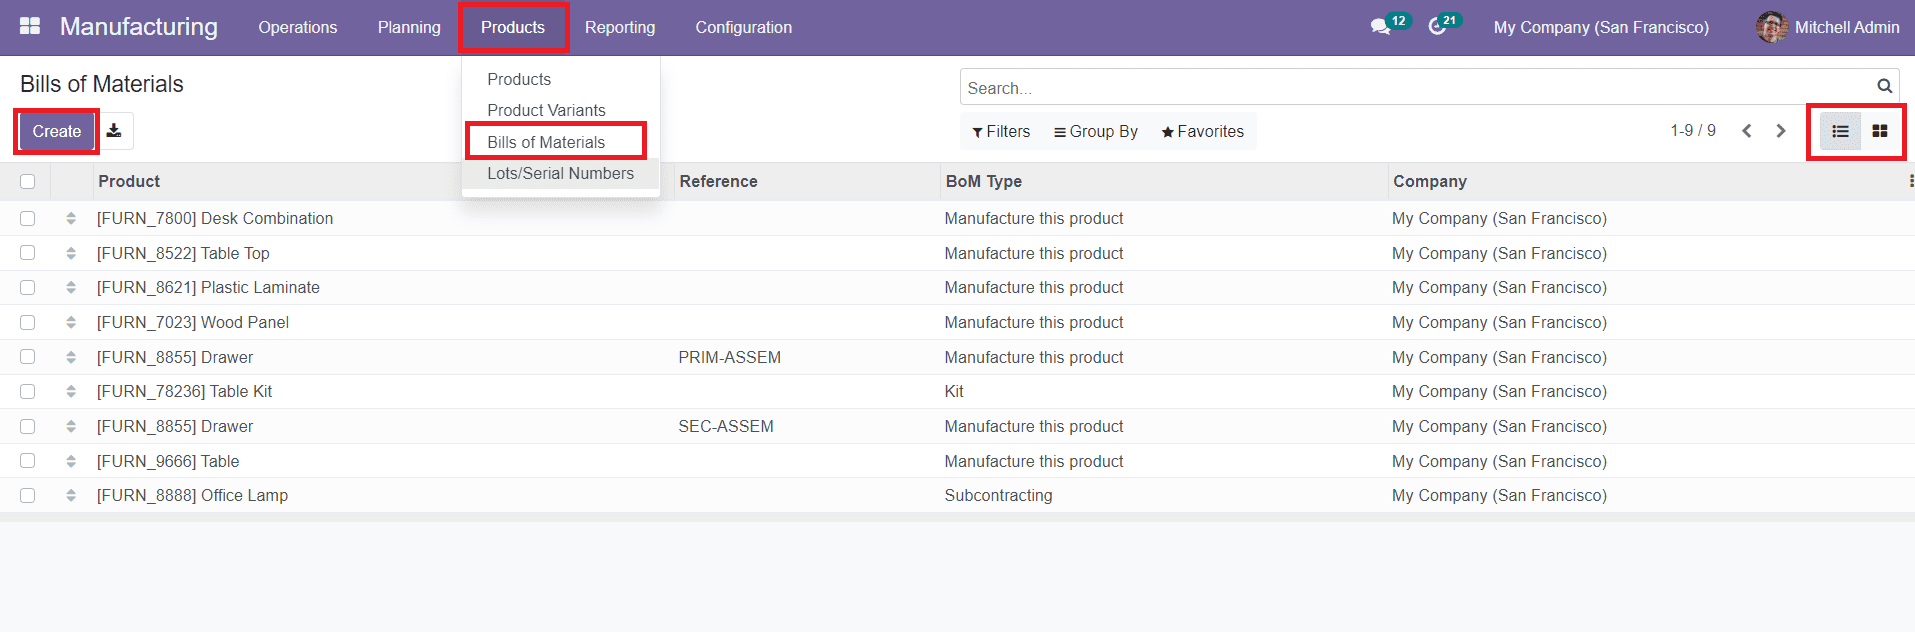The width and height of the screenshot is (1915, 632).
Task: Click the 1-9 / 9 pager counter
Action: [x=1693, y=131]
